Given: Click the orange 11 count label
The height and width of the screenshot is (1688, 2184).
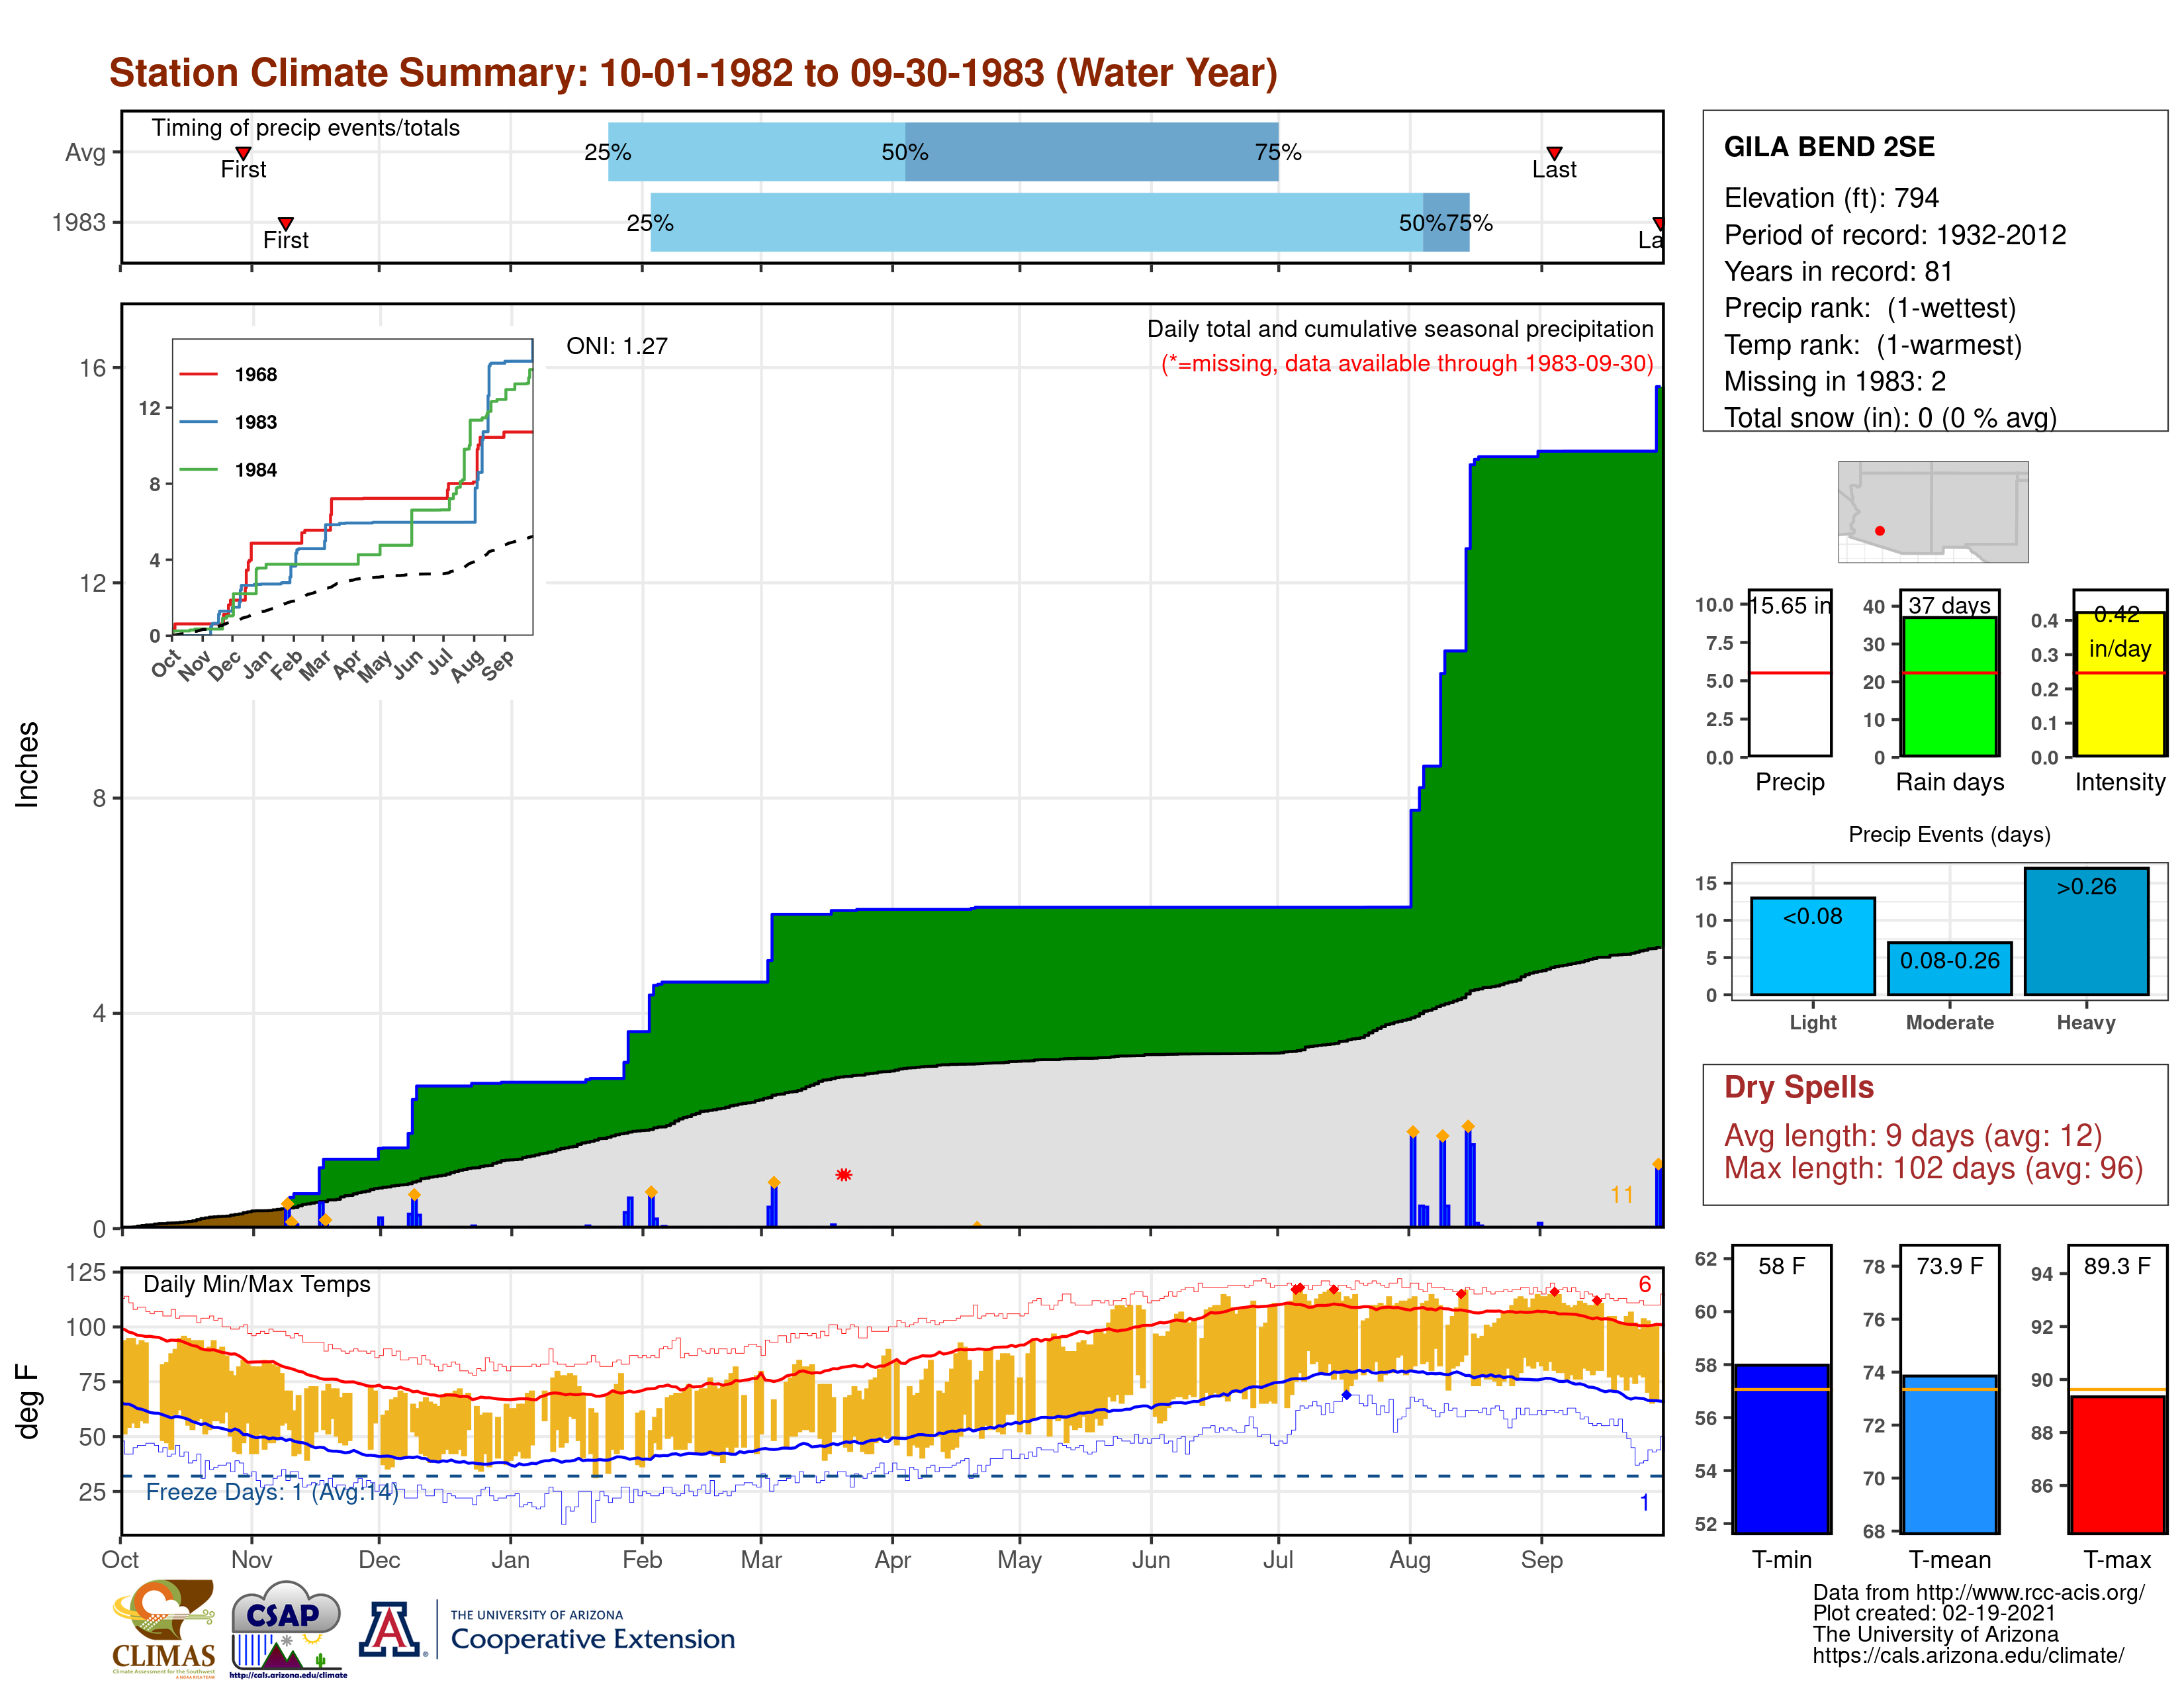Looking at the screenshot, I should click(x=1622, y=1195).
